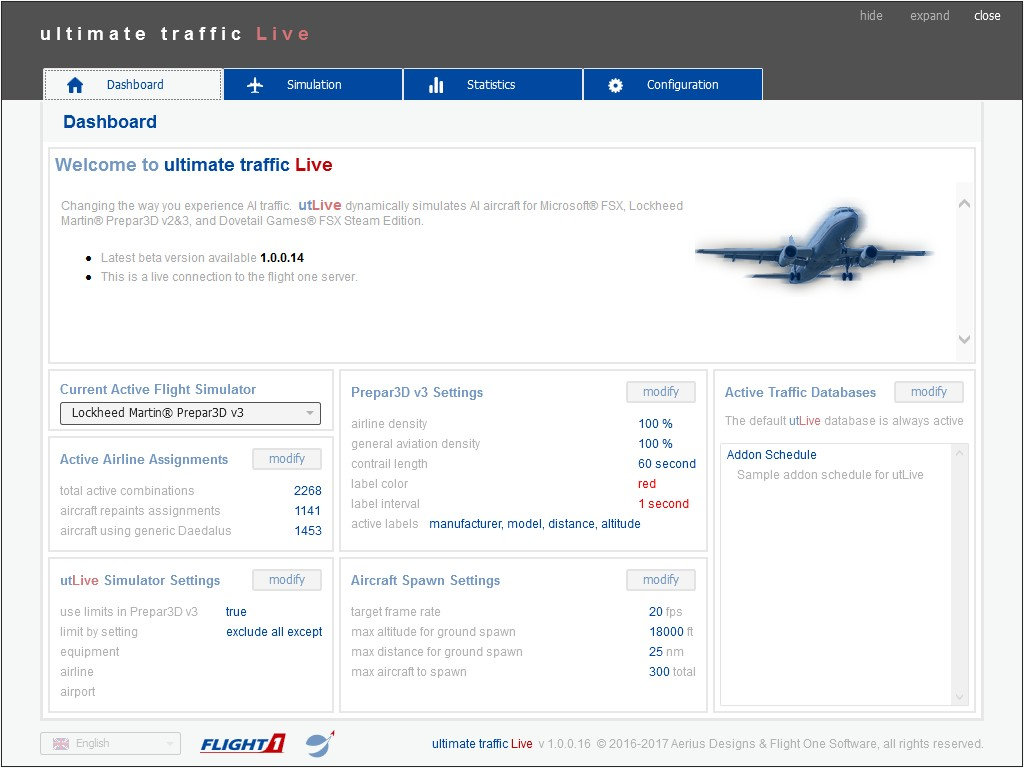
Task: Open the Dashboard tab
Action: (133, 84)
